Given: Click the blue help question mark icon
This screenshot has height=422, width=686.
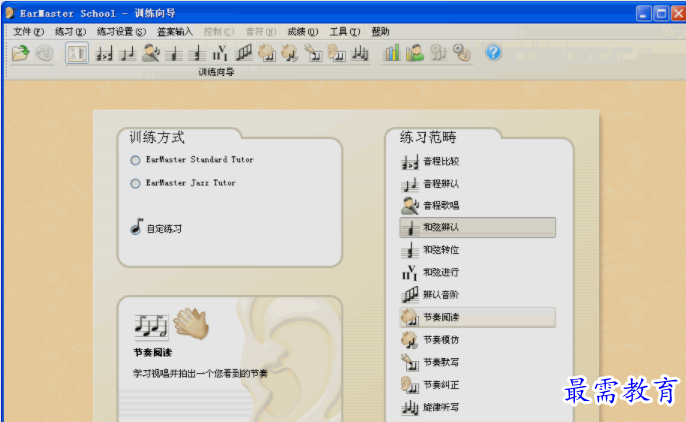Looking at the screenshot, I should point(493,53).
